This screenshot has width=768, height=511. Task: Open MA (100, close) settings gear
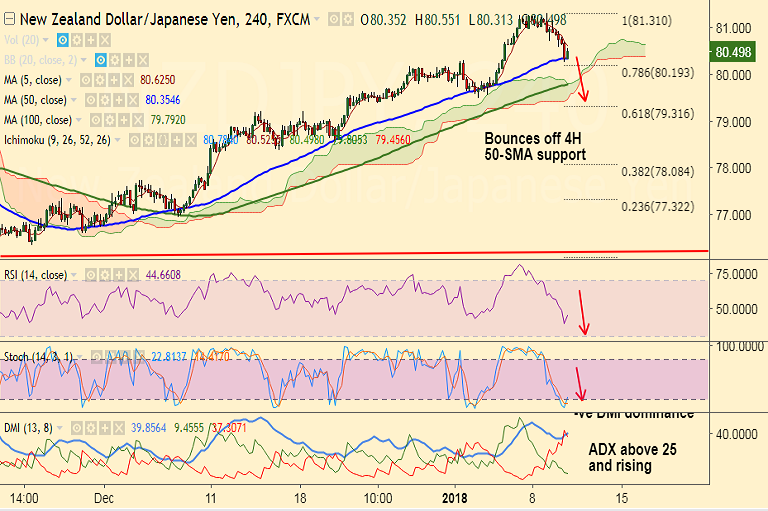point(110,120)
